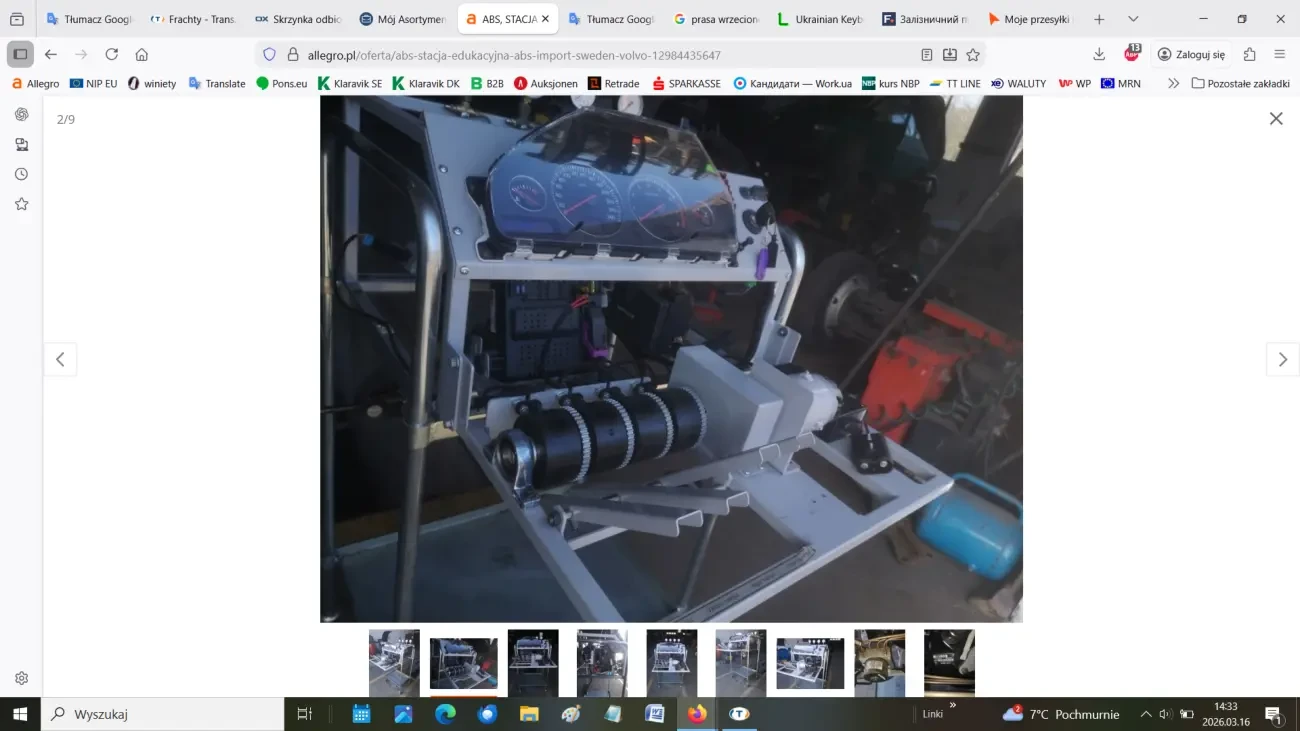Switch to the Moje przesyłki tab
Viewport: 1300px width, 731px height.
1028,19
